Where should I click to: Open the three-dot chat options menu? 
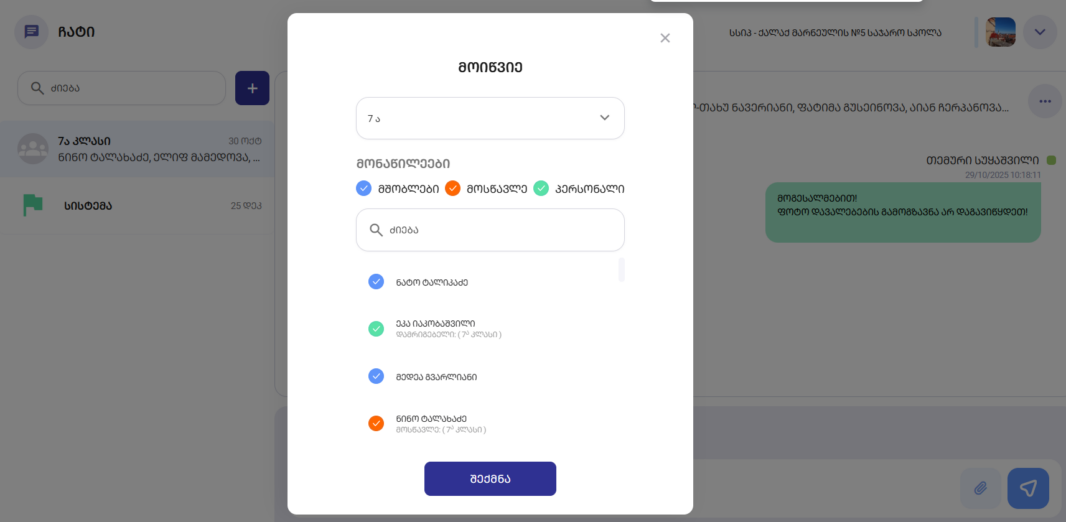1045,101
